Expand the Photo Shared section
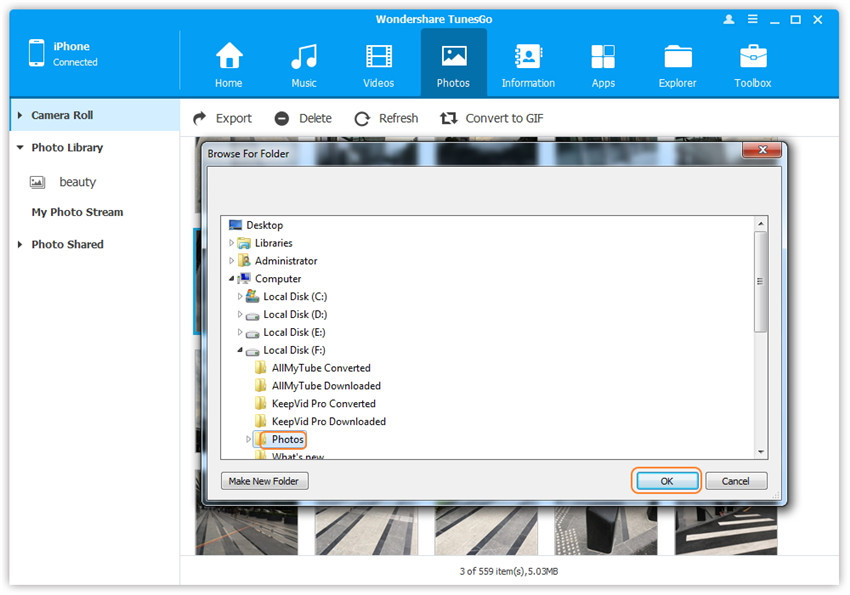The height and width of the screenshot is (595, 850). click(x=20, y=244)
